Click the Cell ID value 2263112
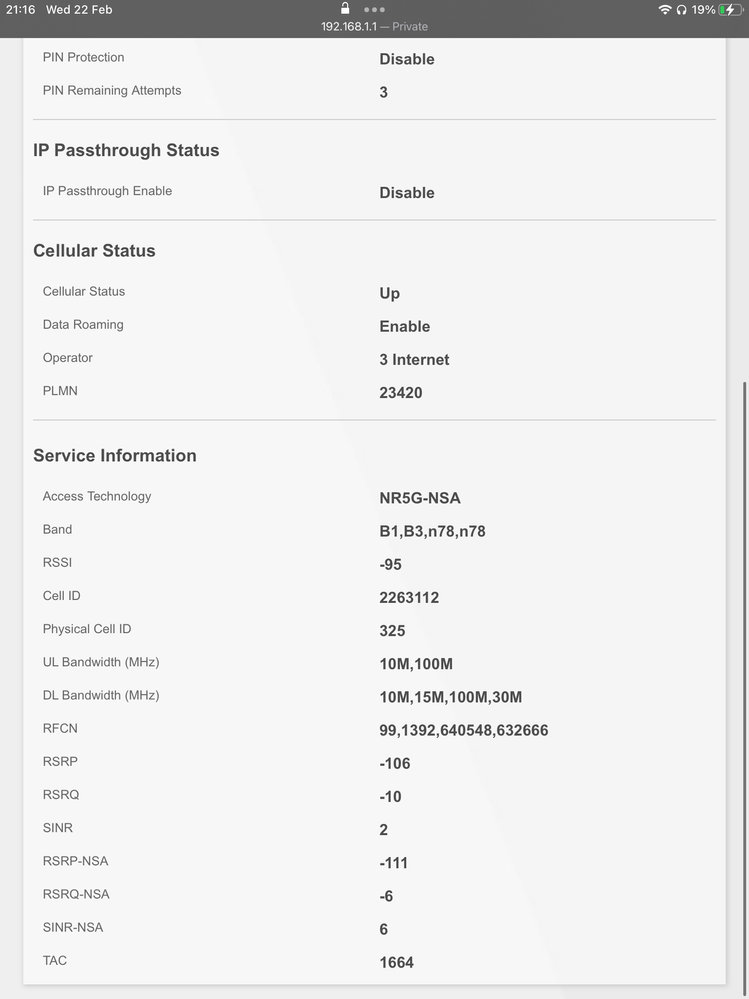Image resolution: width=749 pixels, height=999 pixels. pos(409,598)
